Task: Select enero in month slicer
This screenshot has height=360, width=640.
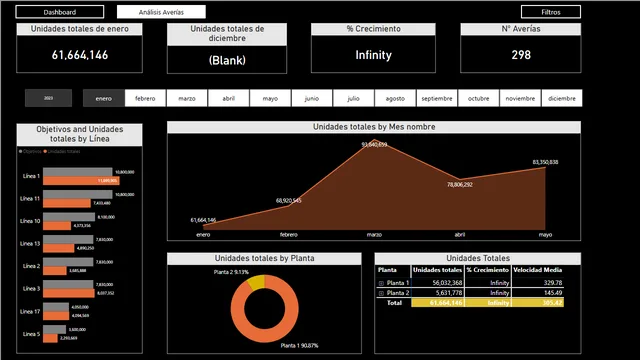Action: [104, 98]
